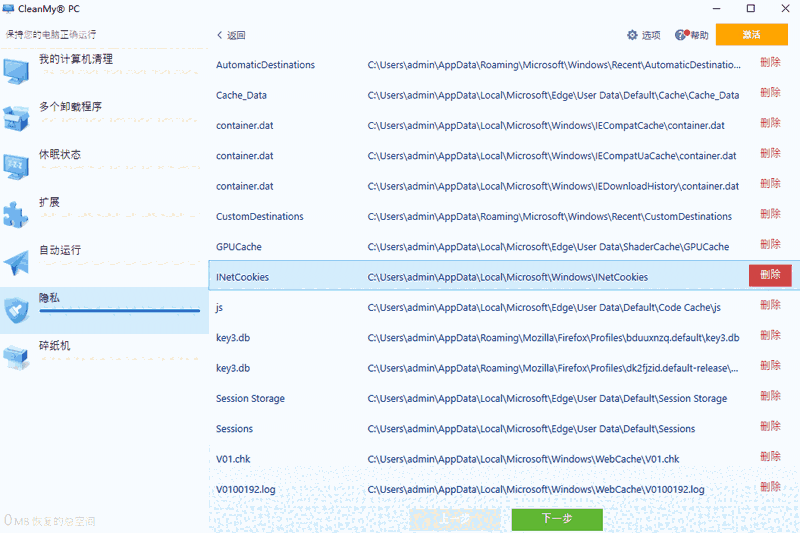Viewport: 800px width, 533px height.
Task: Click the orange 激活 activate button
Action: click(x=752, y=35)
